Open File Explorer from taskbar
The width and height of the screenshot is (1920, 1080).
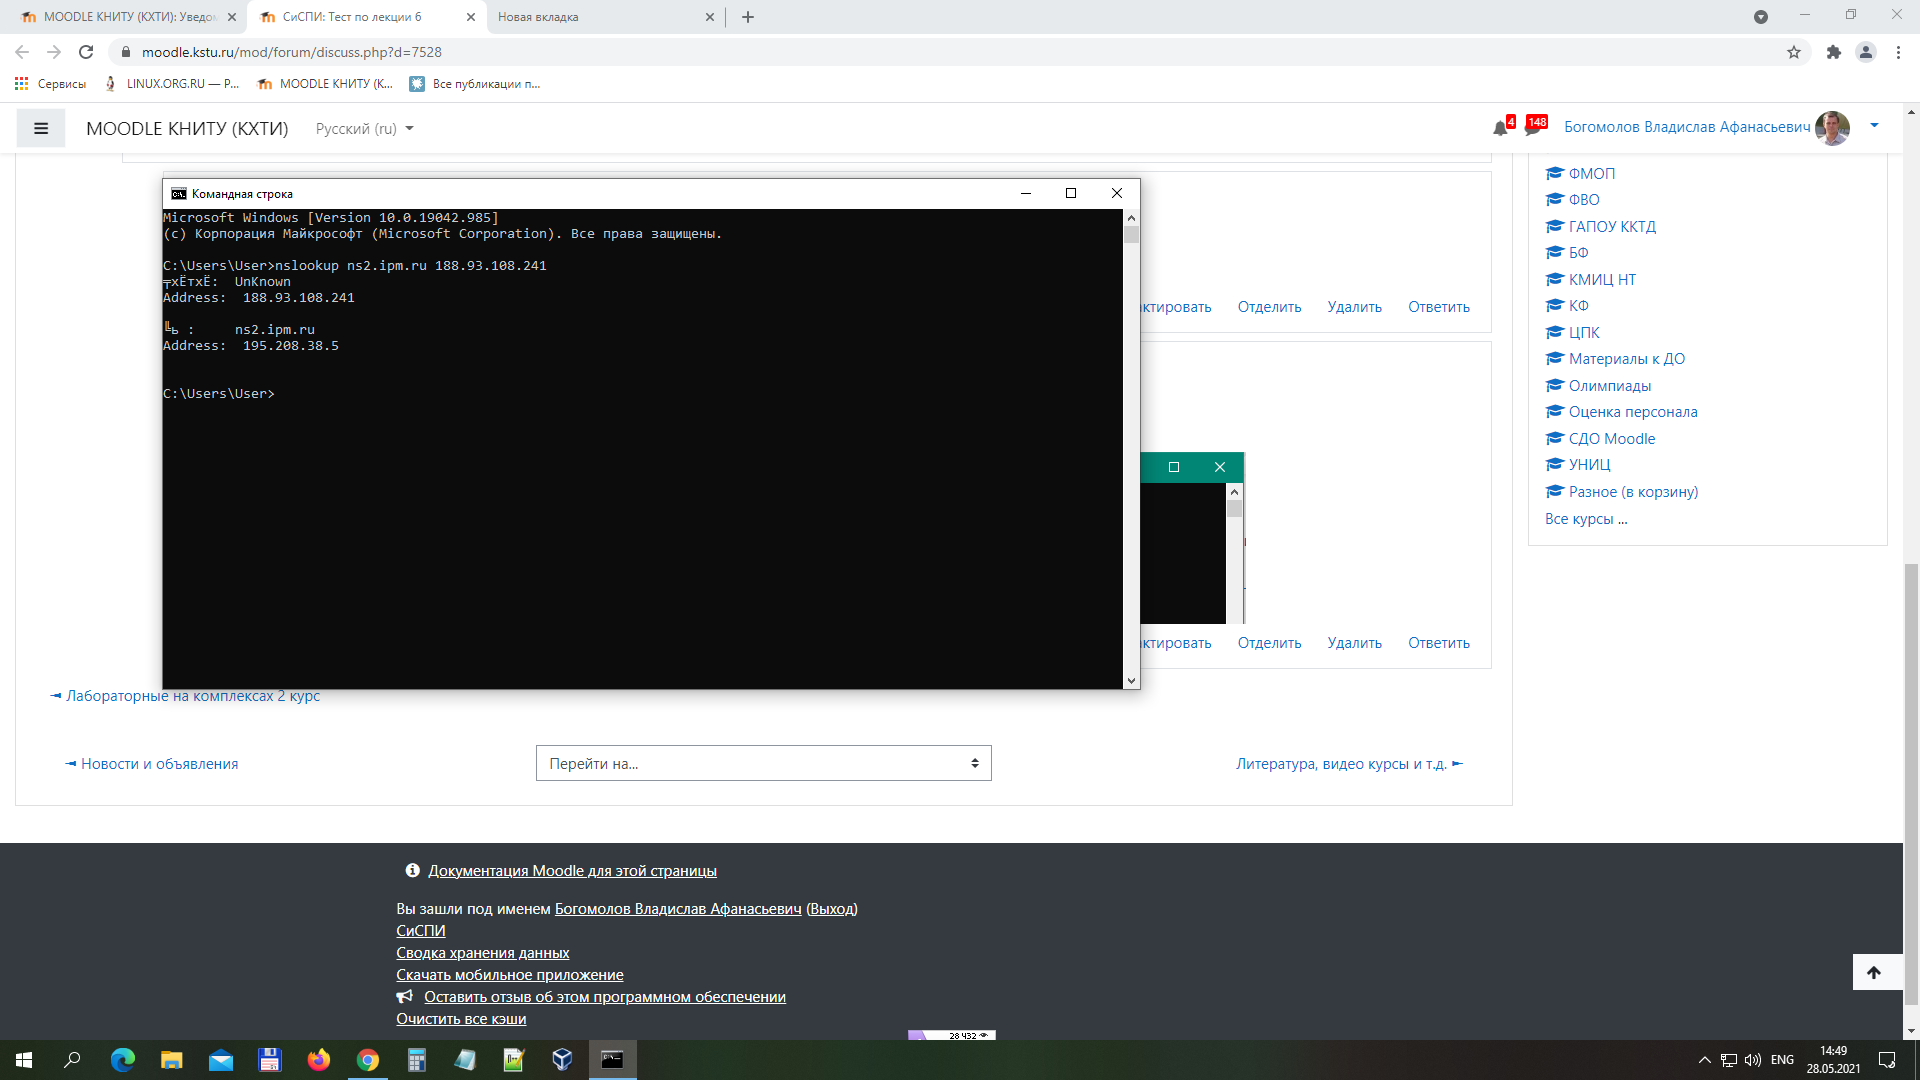point(172,1060)
